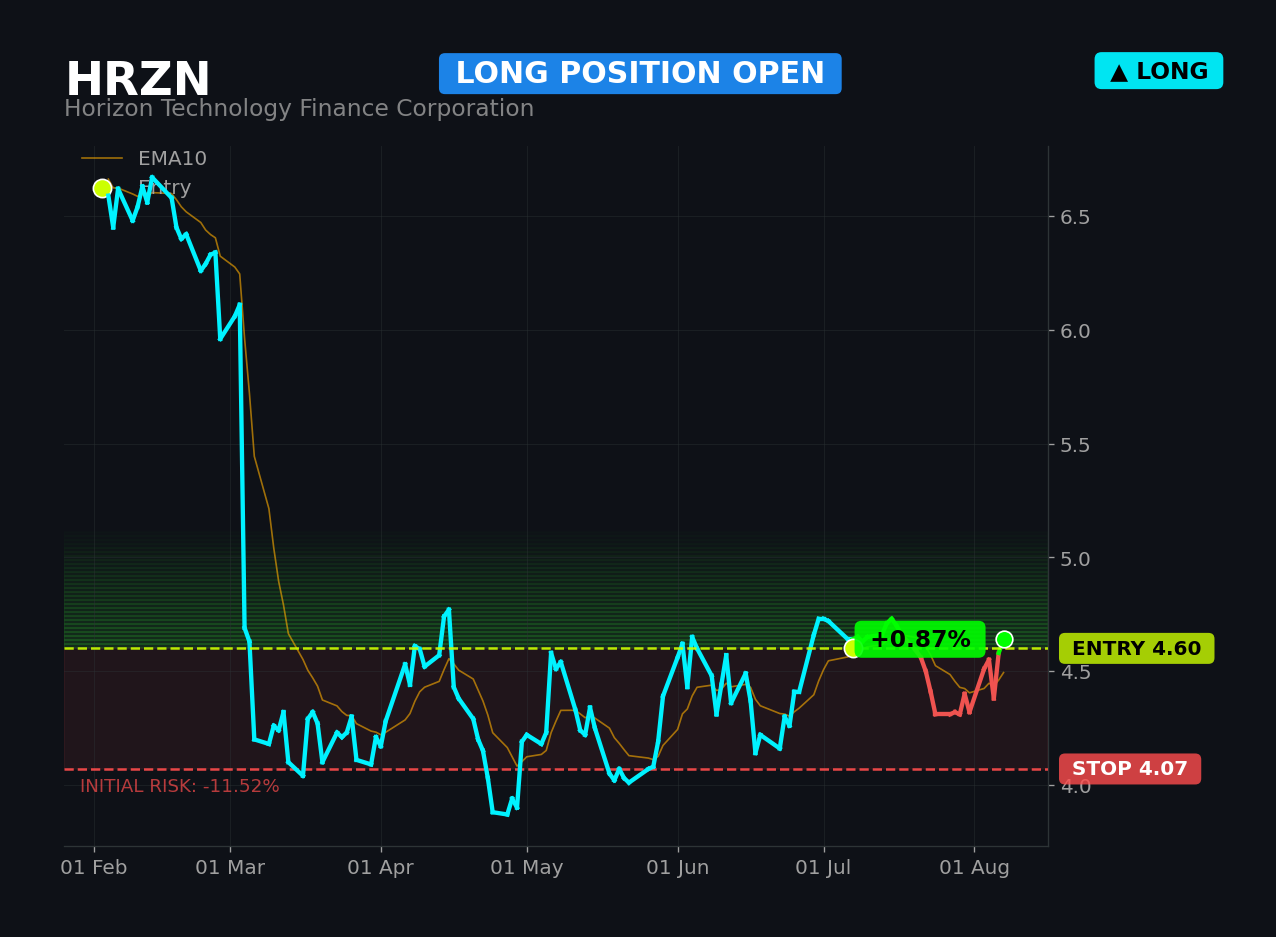Click the 6.0 price axis label

tap(1075, 331)
